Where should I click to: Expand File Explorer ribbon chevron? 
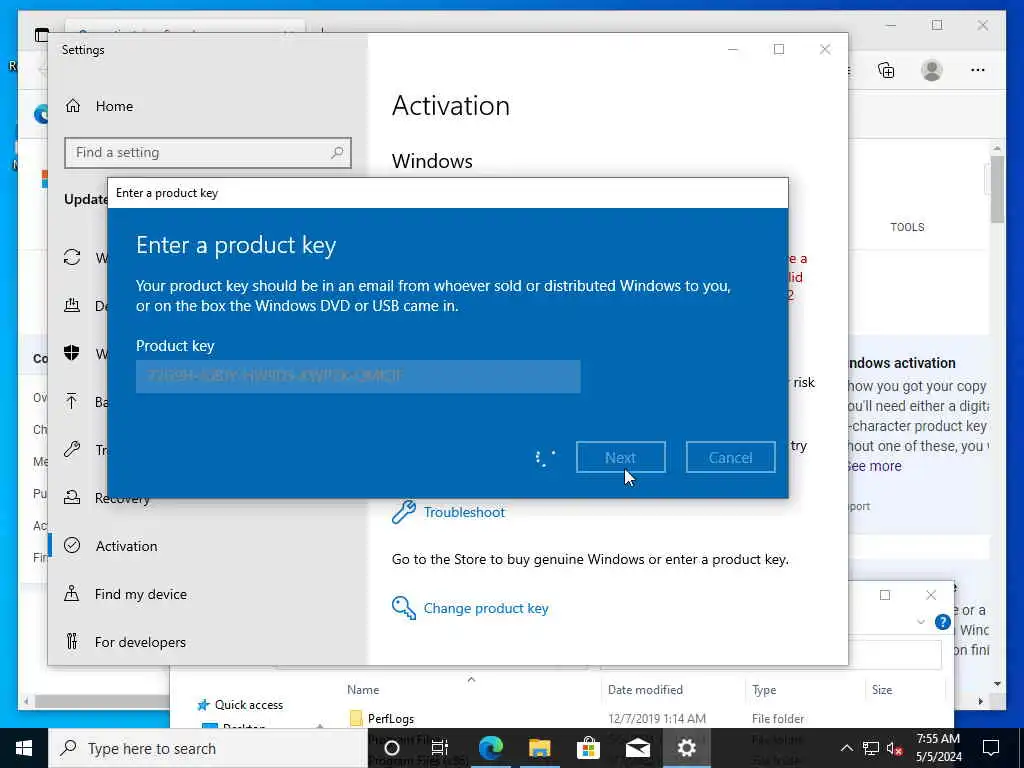click(921, 622)
